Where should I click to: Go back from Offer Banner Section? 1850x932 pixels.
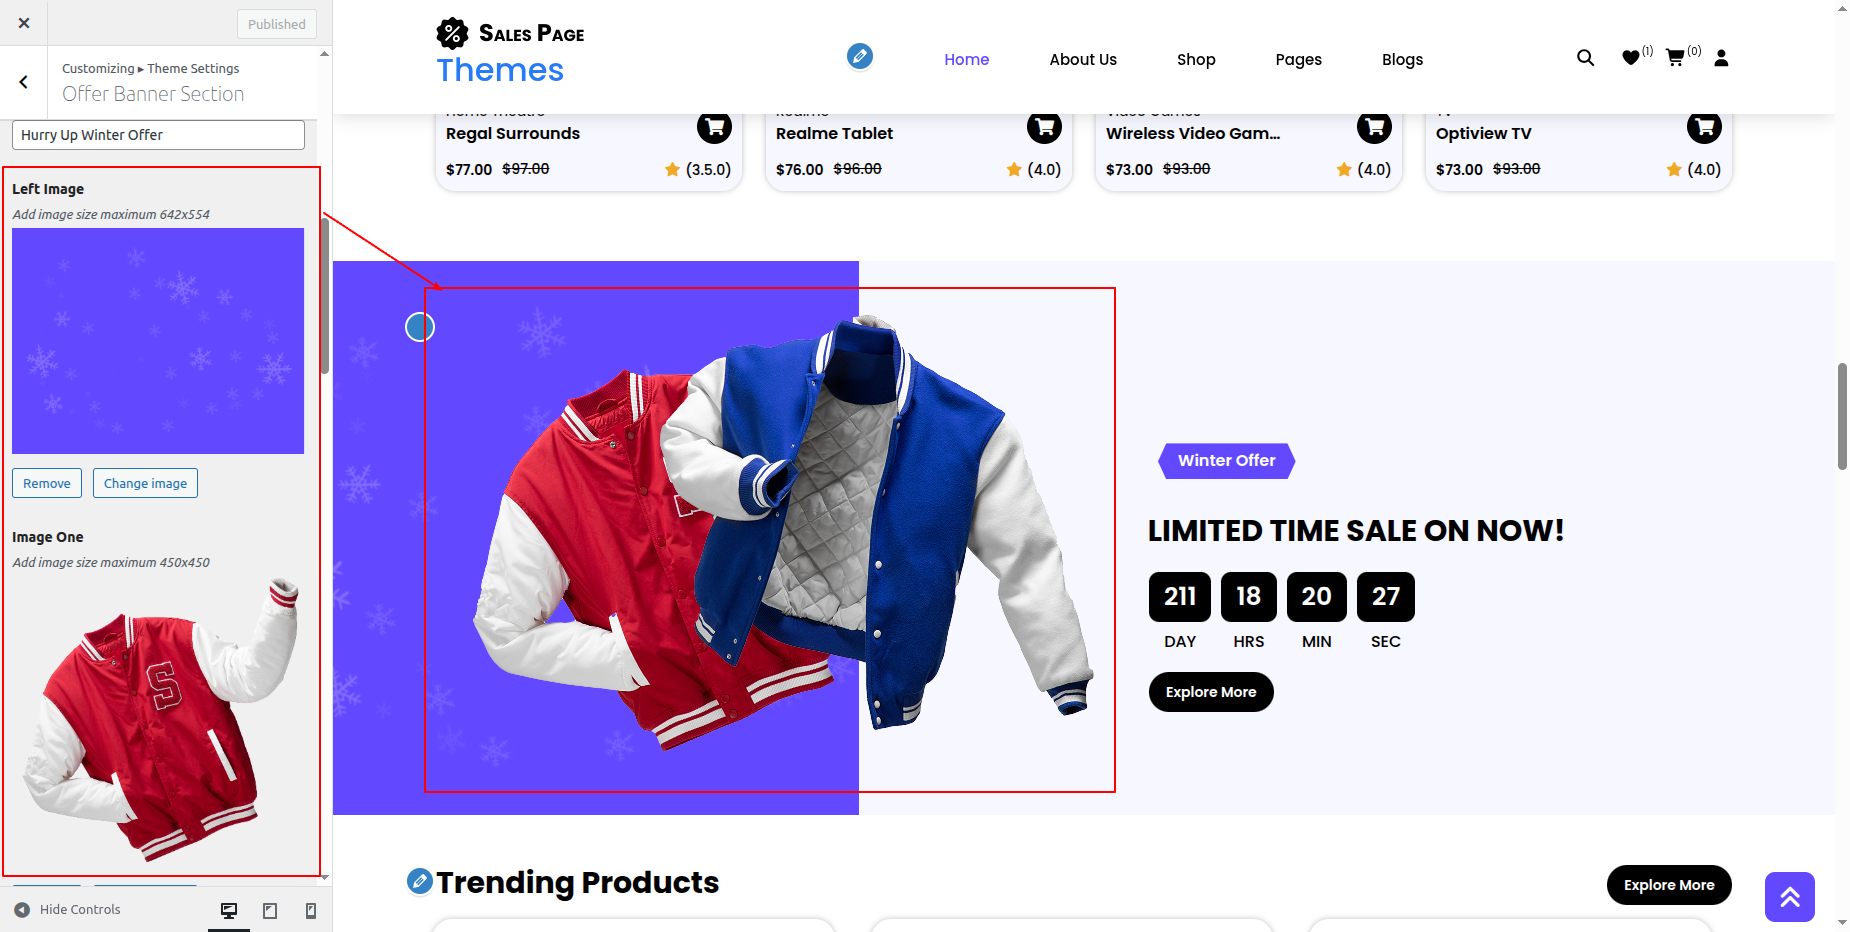coord(24,82)
